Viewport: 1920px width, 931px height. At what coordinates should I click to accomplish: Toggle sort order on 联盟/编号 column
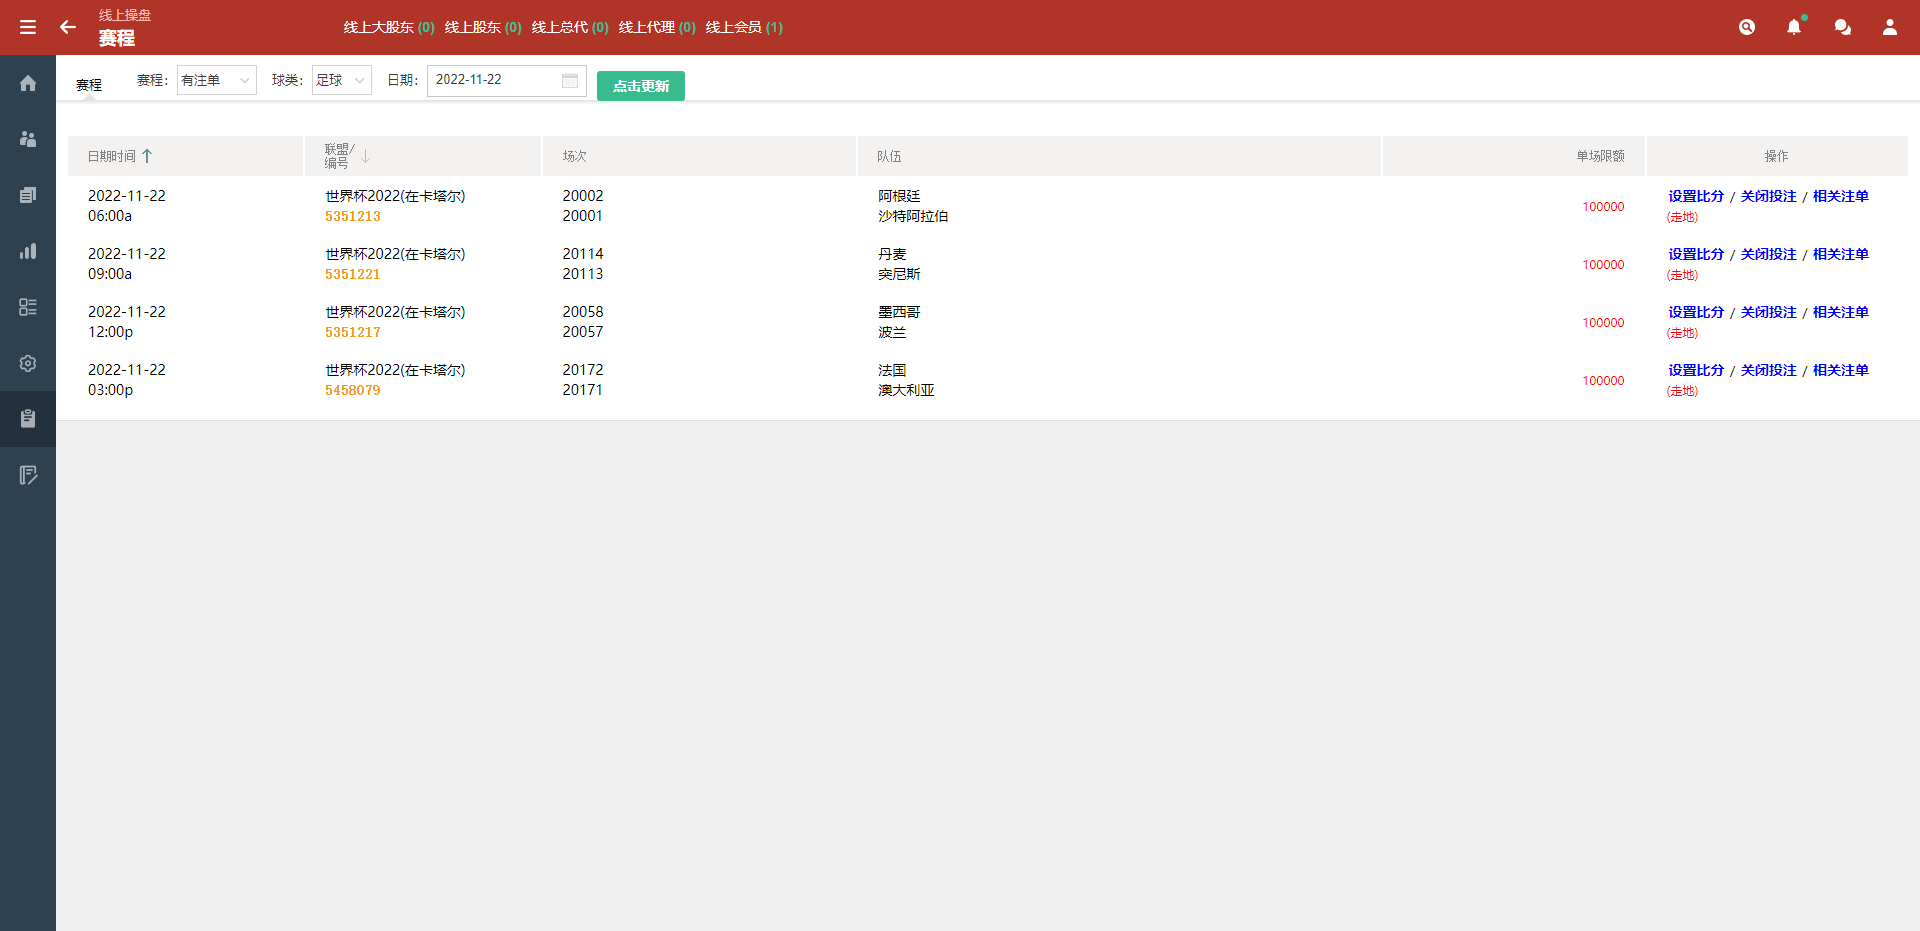click(365, 156)
